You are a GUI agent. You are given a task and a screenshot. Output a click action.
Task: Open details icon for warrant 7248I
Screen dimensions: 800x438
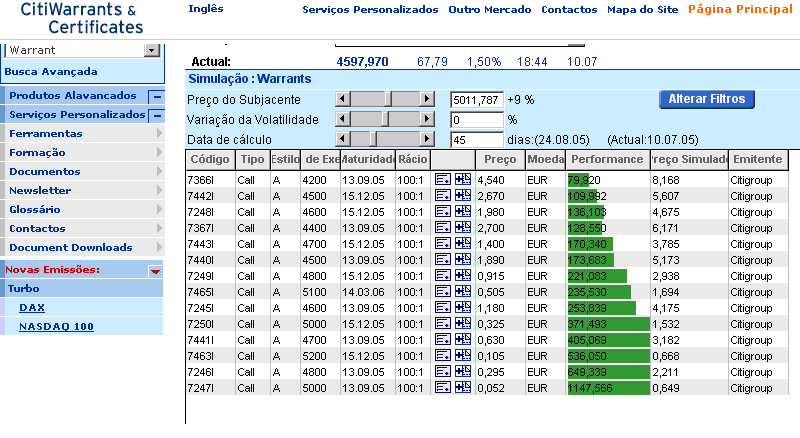(x=443, y=212)
